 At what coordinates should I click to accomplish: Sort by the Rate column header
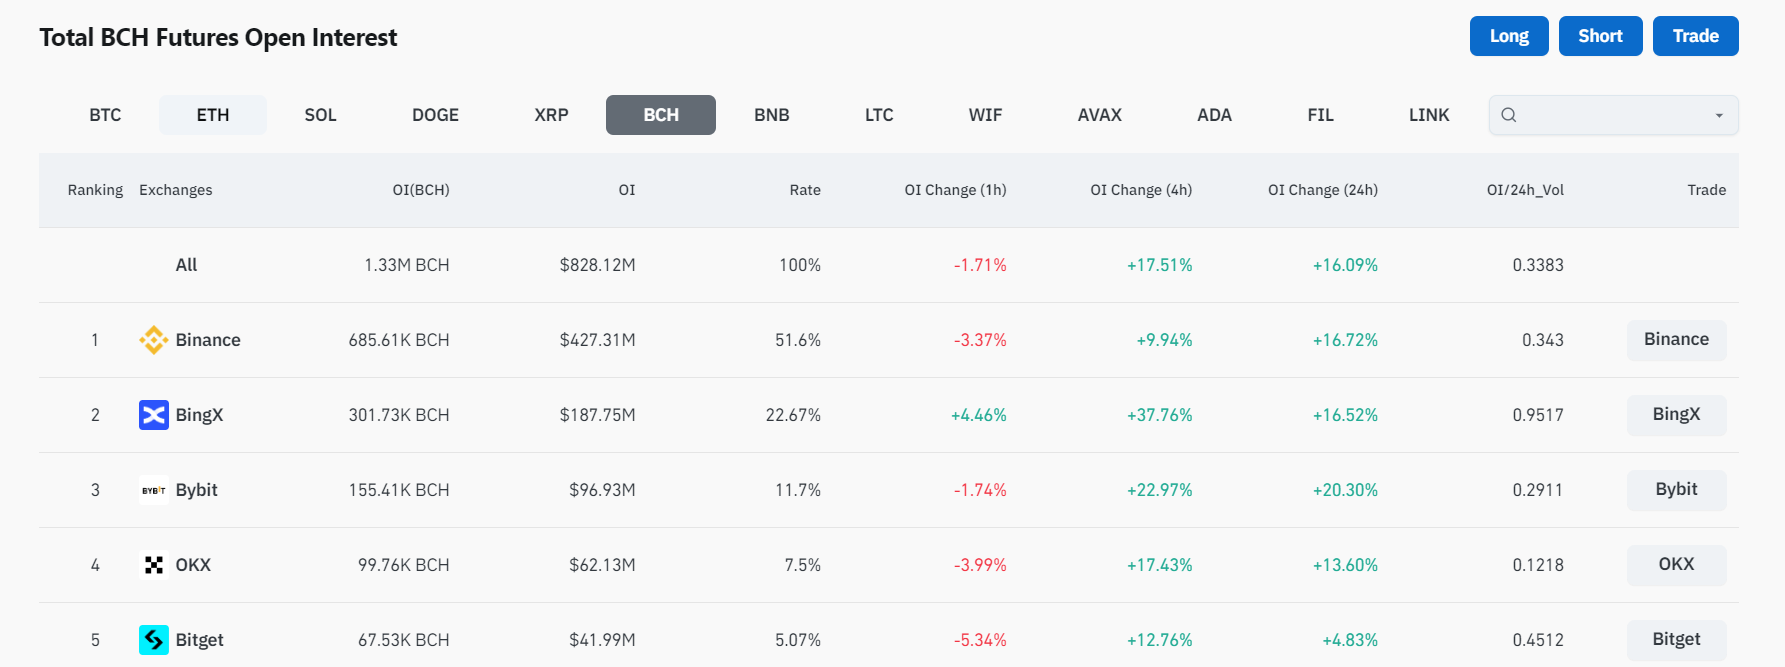(x=805, y=190)
